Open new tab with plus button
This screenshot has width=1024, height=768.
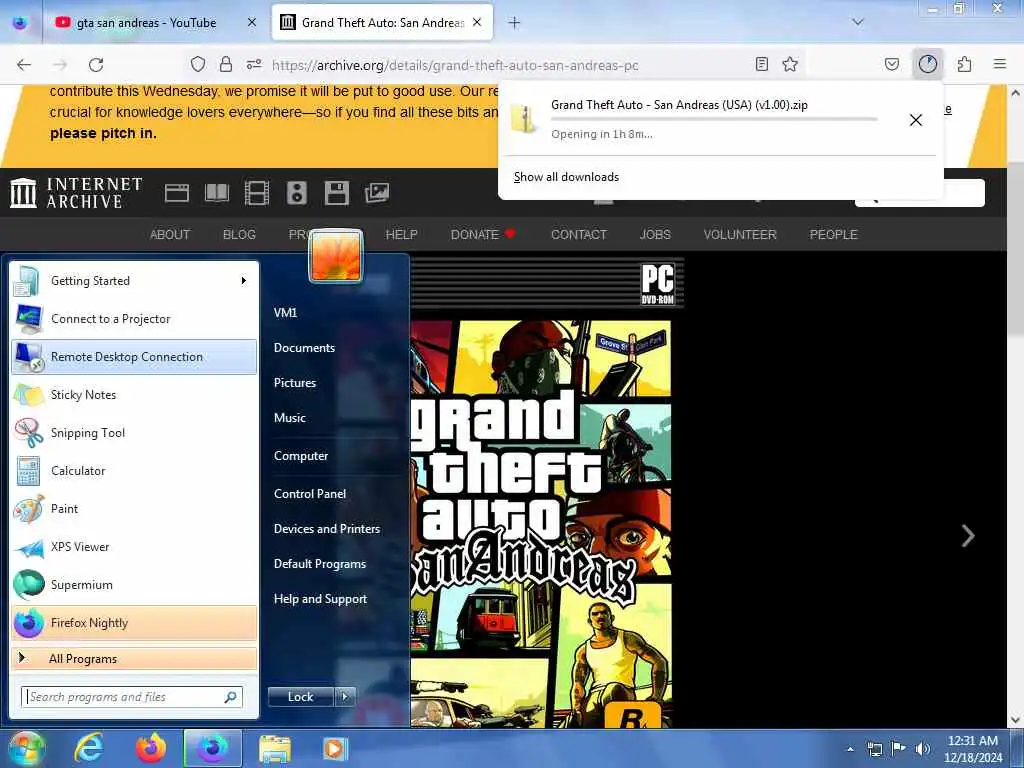(515, 23)
